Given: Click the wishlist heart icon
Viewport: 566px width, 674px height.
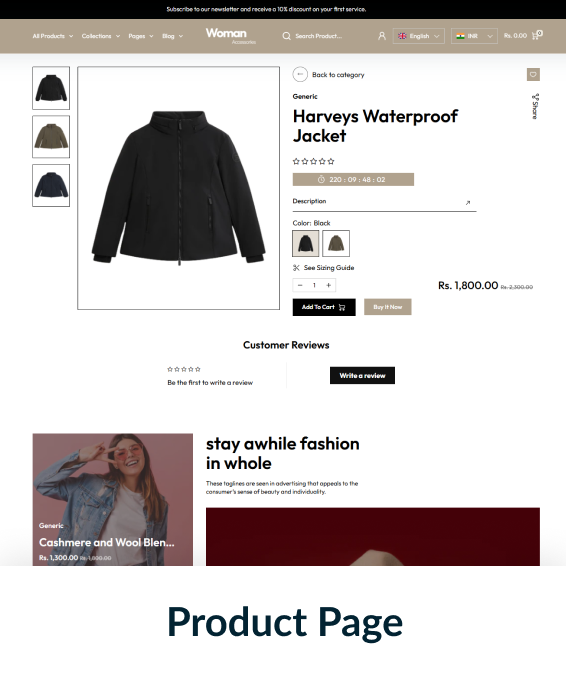Looking at the screenshot, I should pyautogui.click(x=533, y=74).
